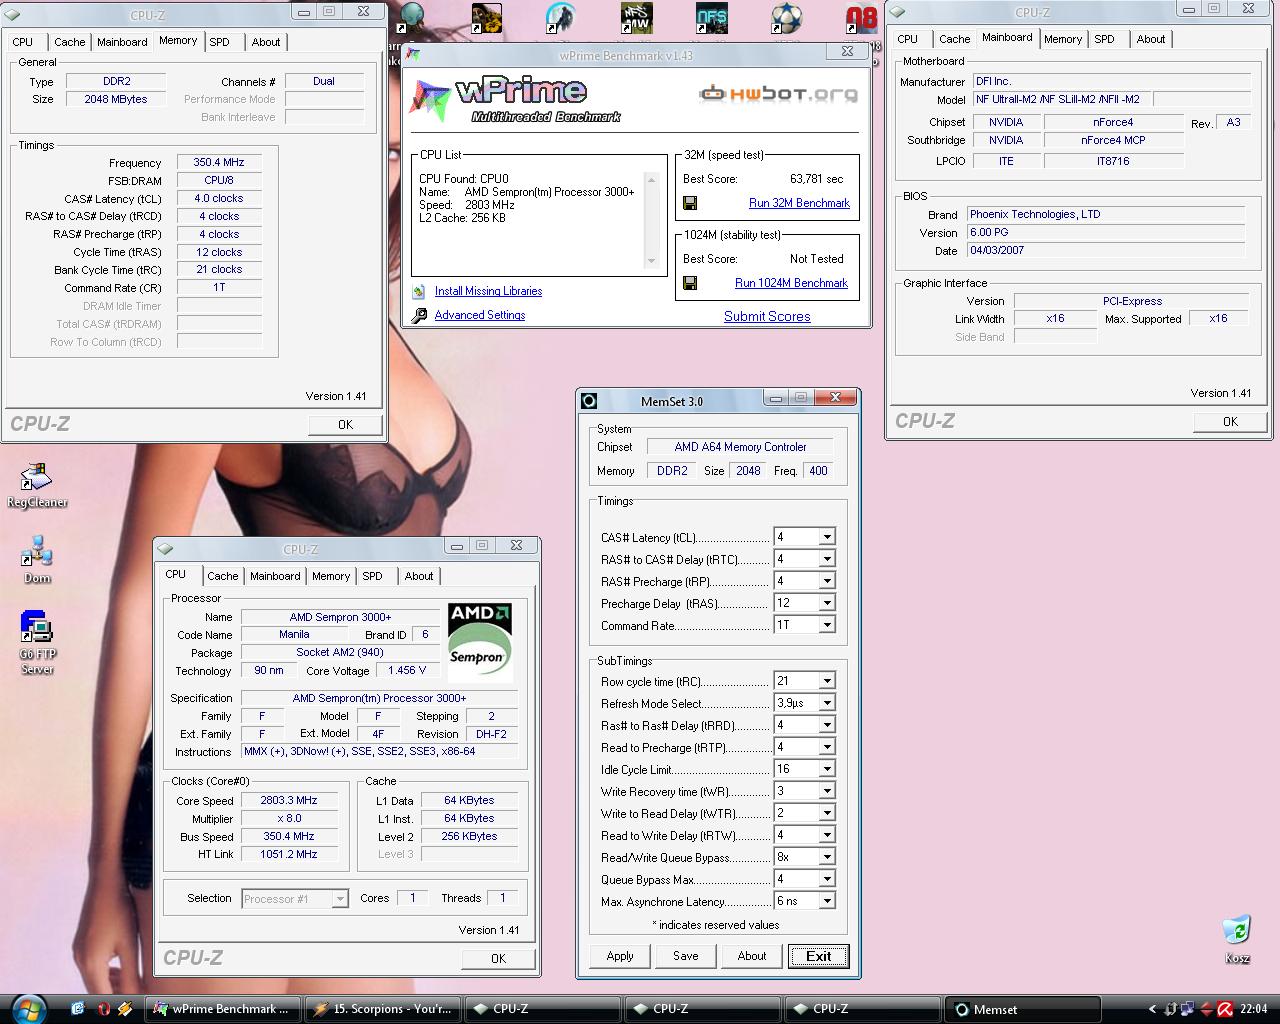Click the Scorpions Winamp taskbar button
1280x1024 pixels.
coord(382,1009)
